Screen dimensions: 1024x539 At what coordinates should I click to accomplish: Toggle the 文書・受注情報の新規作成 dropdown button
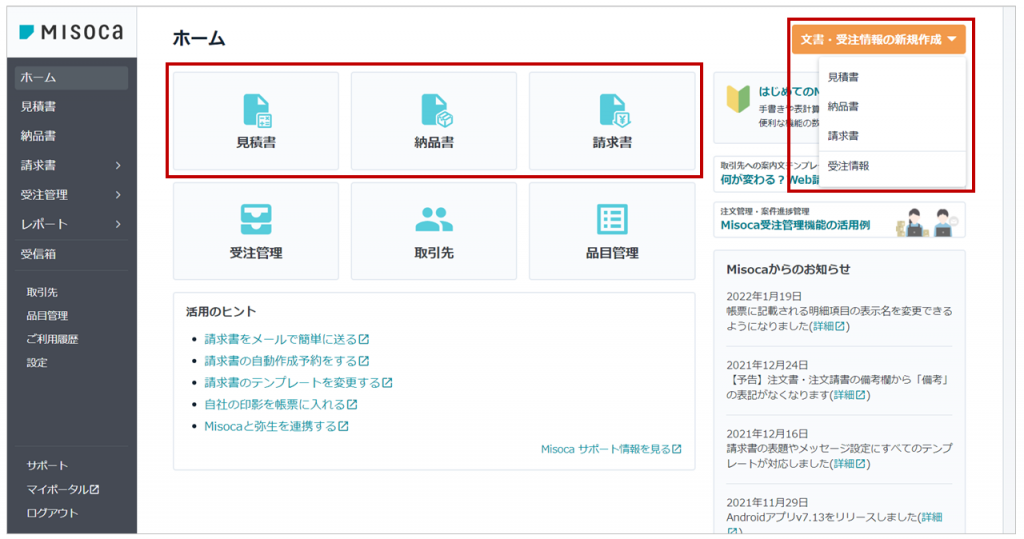[x=878, y=40]
